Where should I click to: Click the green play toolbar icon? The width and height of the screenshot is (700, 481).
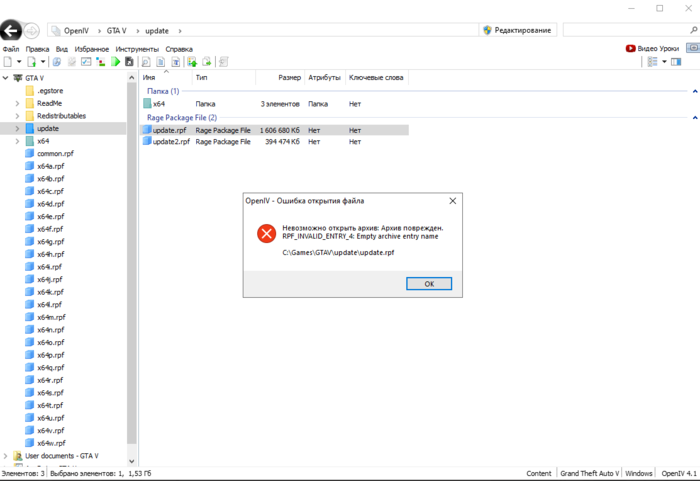click(116, 62)
